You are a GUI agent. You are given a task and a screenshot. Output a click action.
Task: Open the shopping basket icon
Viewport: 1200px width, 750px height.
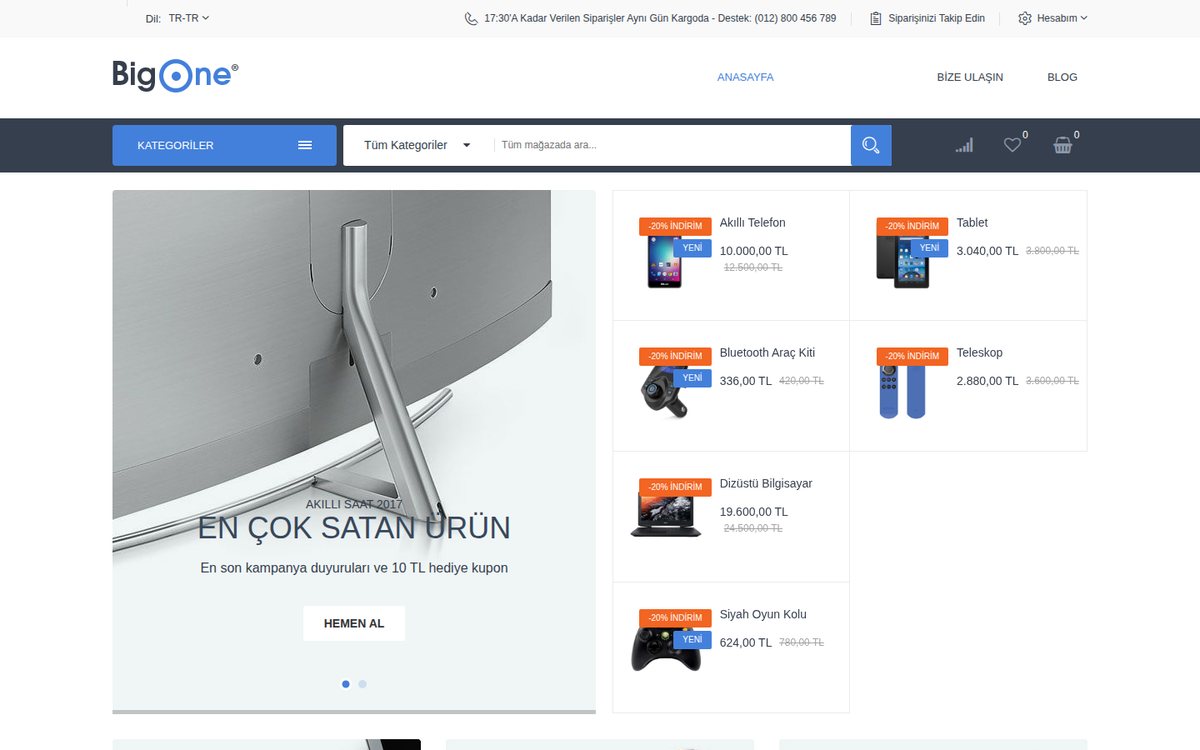coord(1063,145)
